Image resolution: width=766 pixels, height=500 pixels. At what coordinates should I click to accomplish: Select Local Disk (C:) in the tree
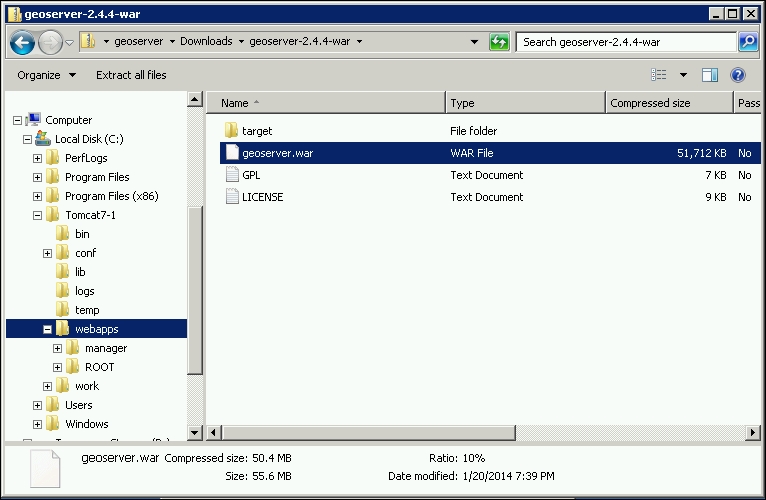[x=89, y=139]
